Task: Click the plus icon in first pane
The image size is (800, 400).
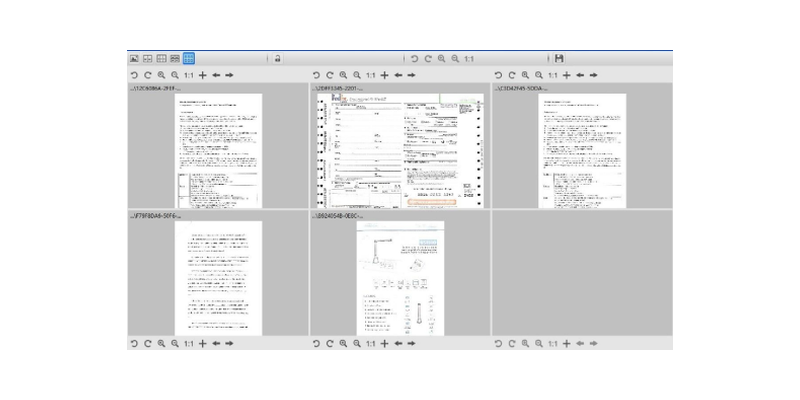Action: point(203,75)
